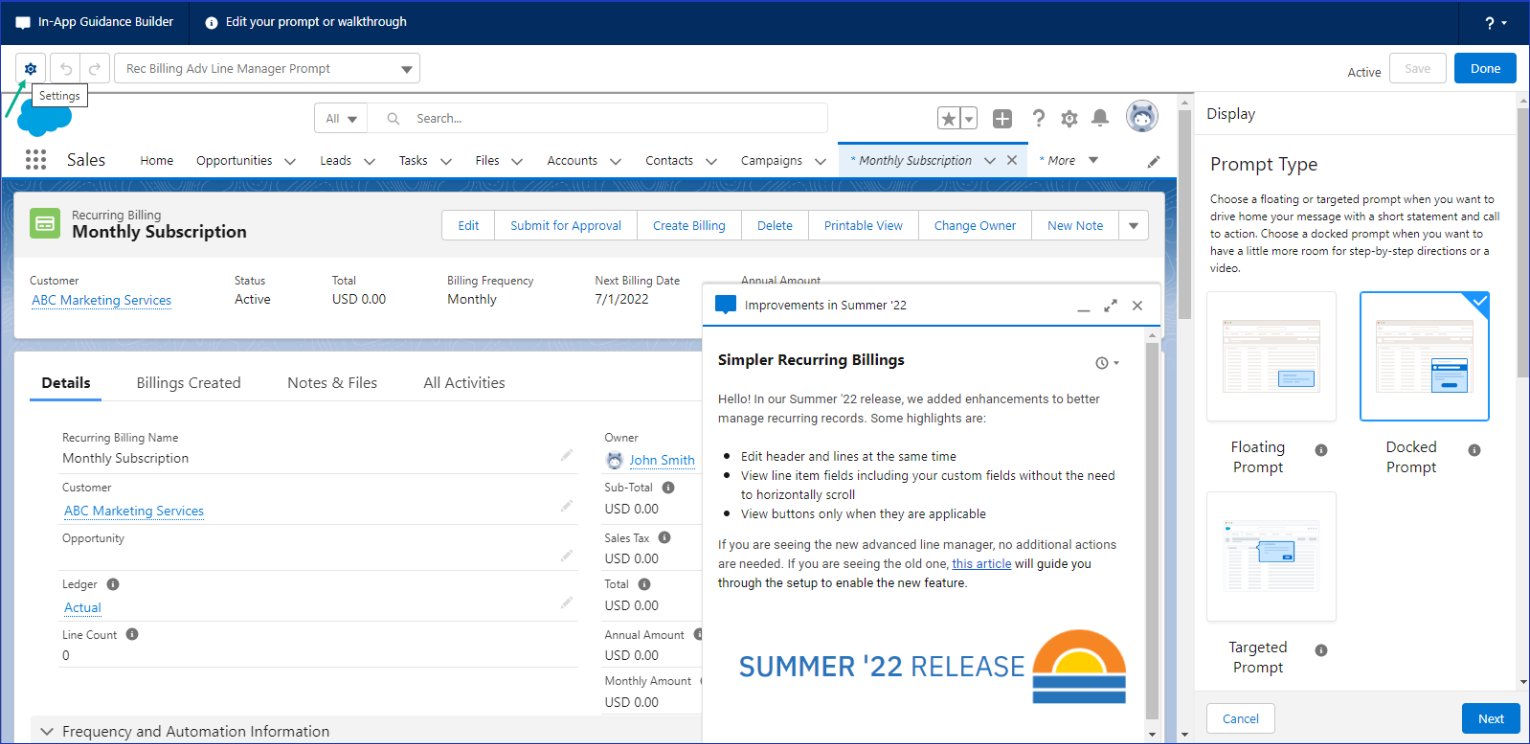
Task: Open the user profile avatar
Action: [1142, 117]
